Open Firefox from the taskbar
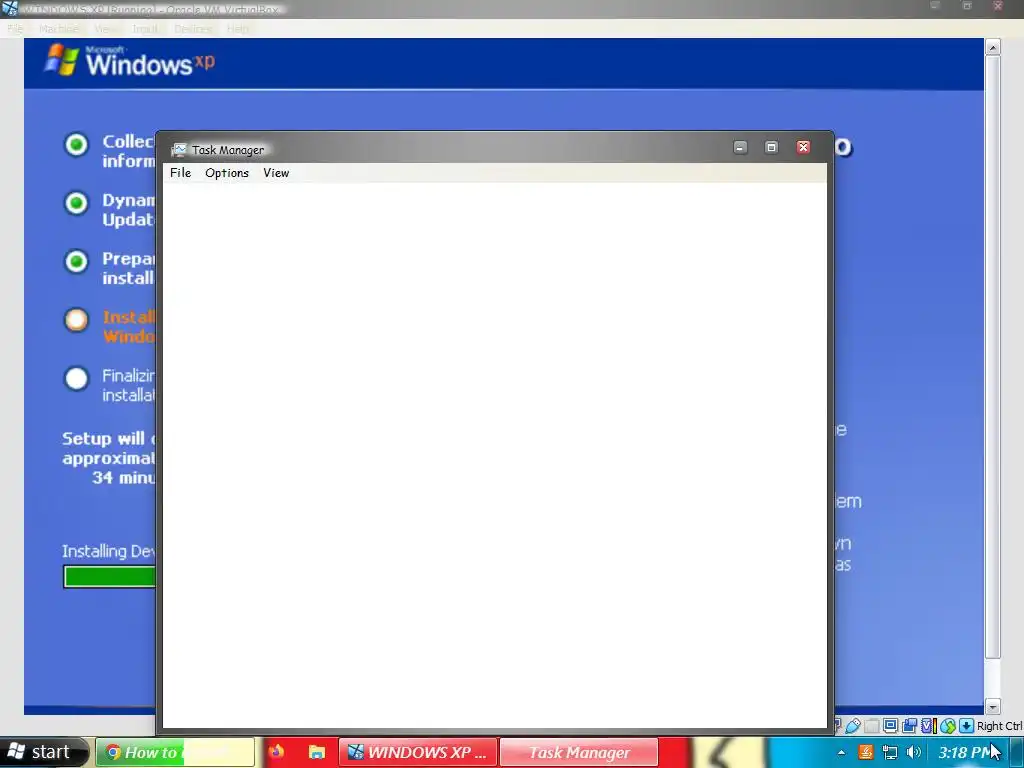This screenshot has width=1024, height=768. 276,752
